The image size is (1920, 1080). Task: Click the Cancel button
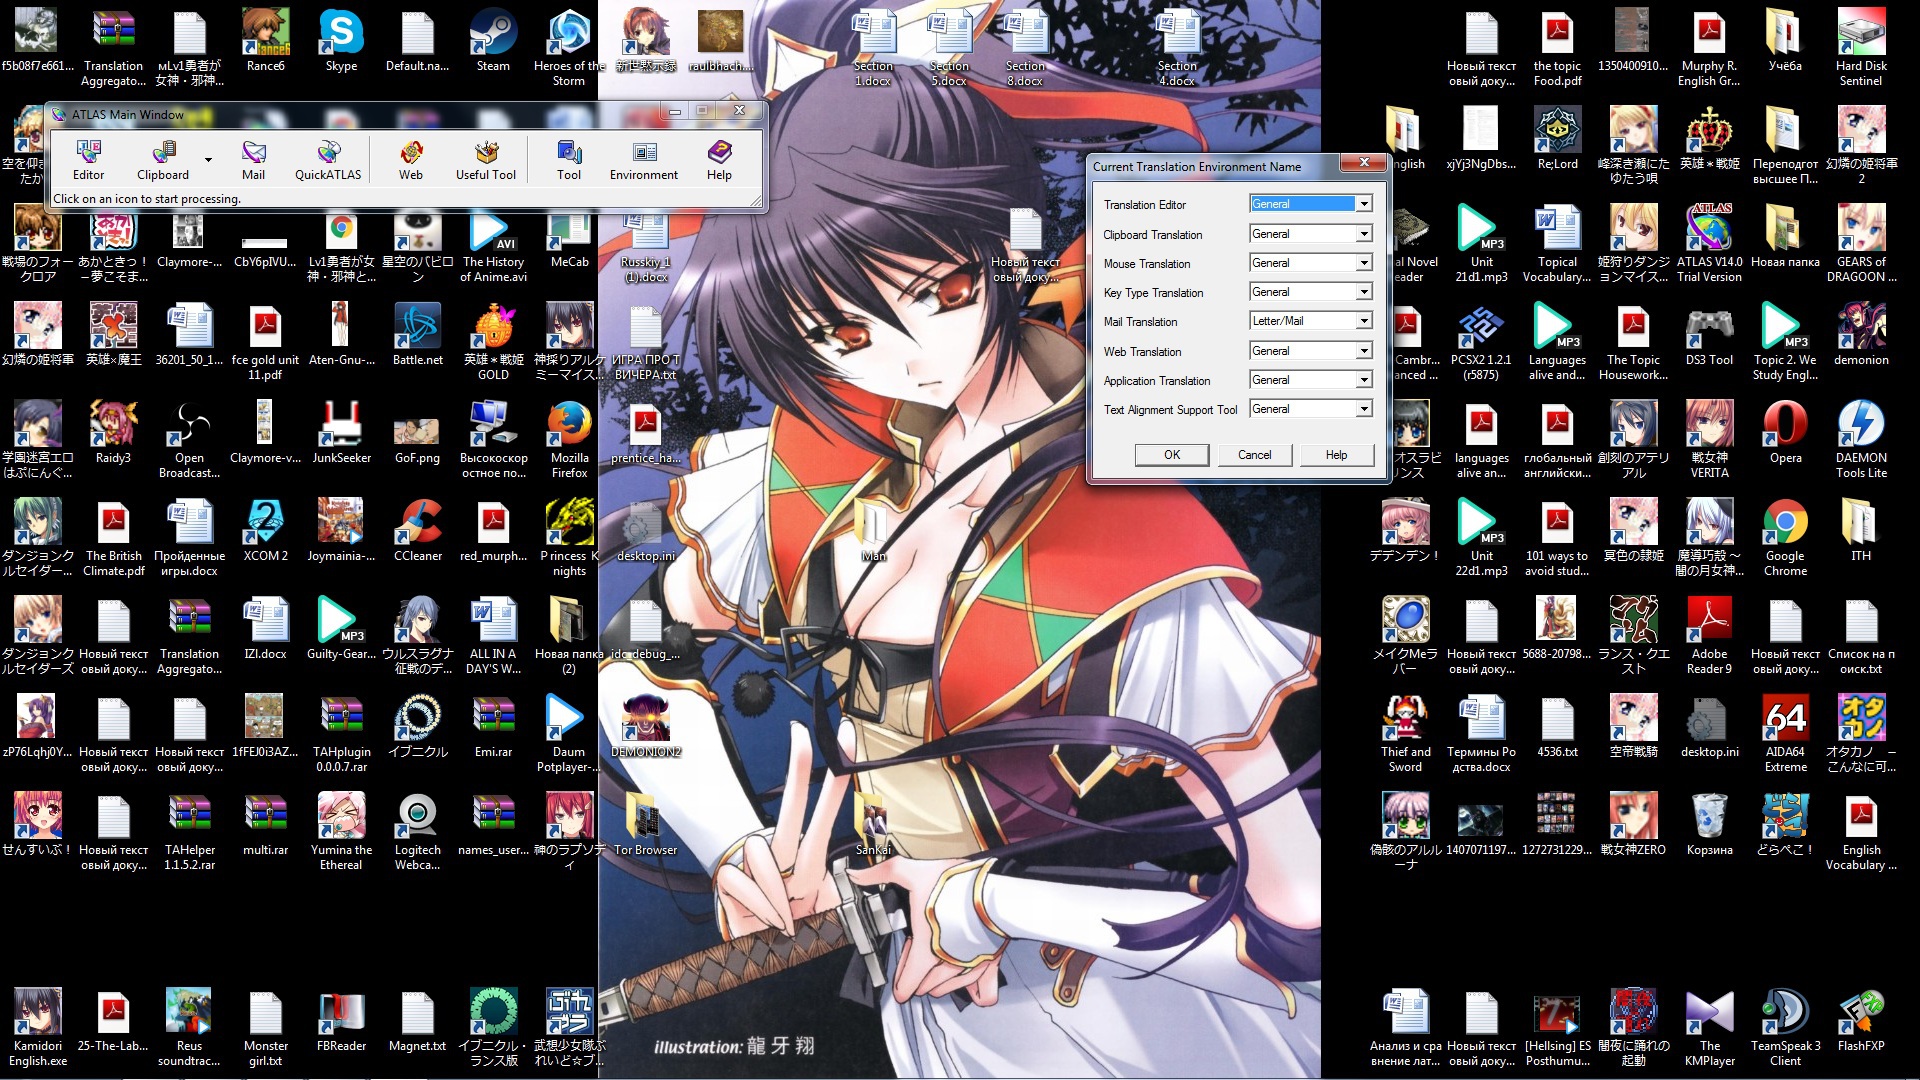1254,455
